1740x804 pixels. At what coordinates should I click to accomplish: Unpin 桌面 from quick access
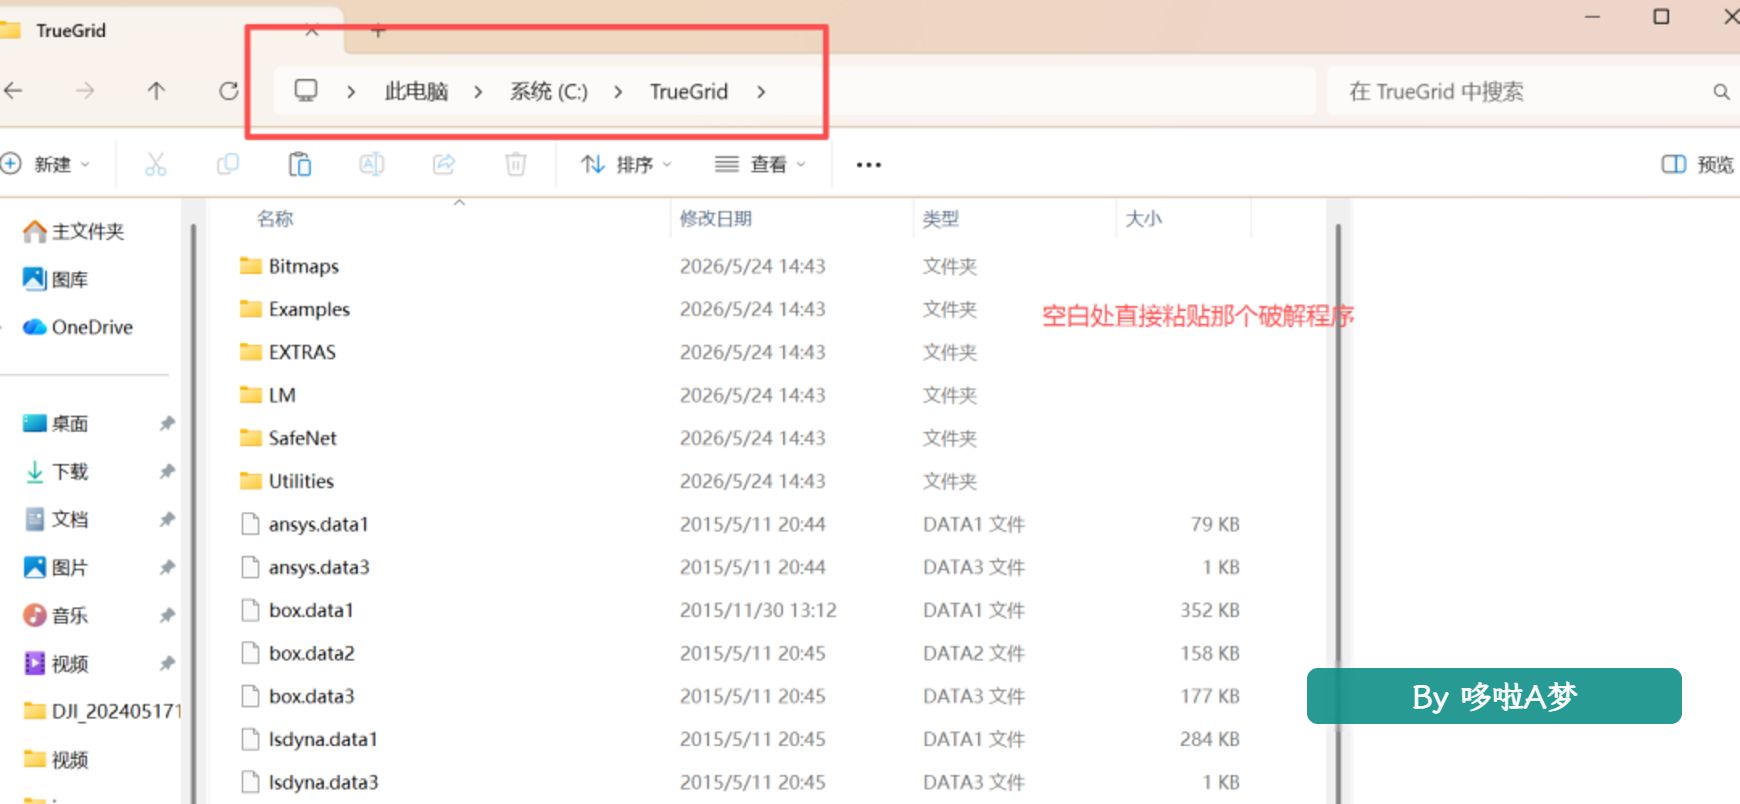click(x=167, y=423)
